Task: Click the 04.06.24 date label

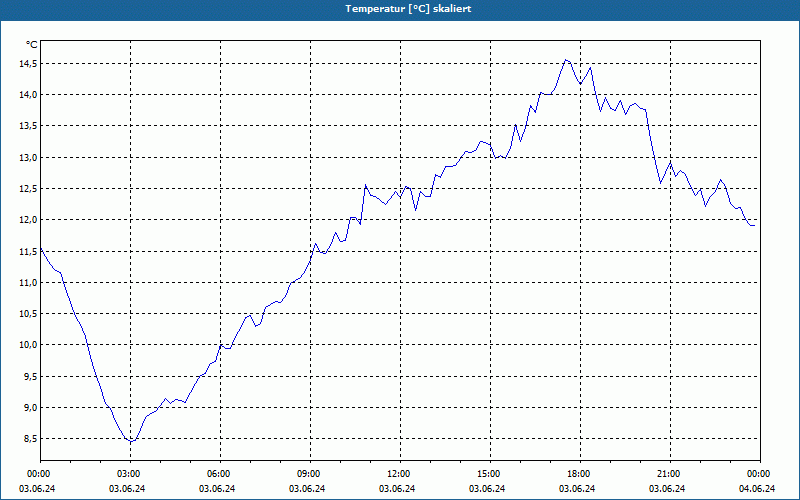Action: click(x=757, y=489)
